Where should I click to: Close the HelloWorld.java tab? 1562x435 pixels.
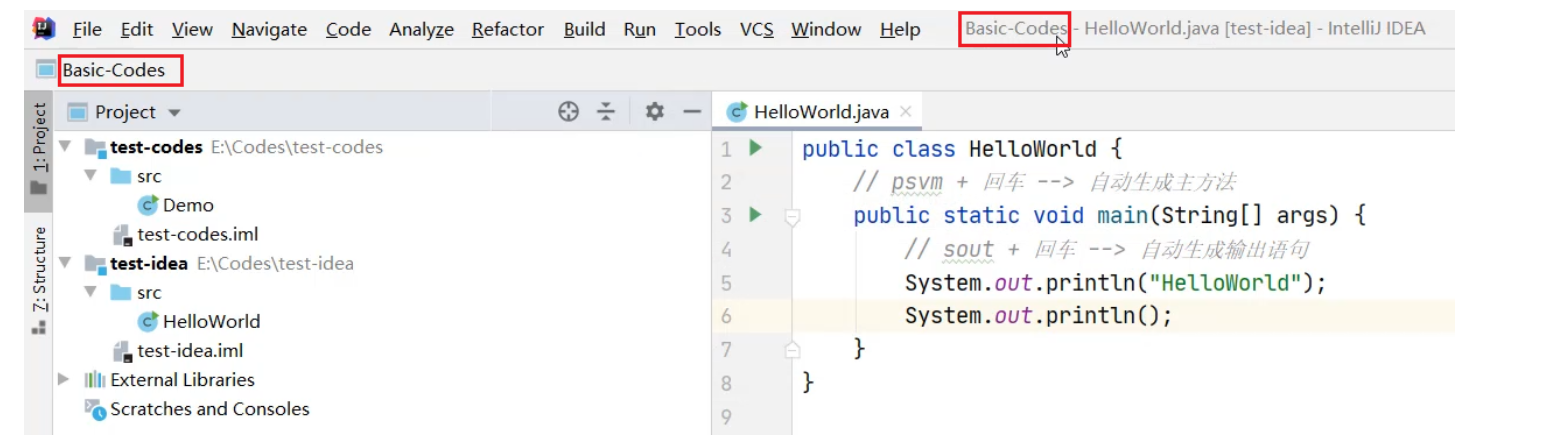coord(905,112)
